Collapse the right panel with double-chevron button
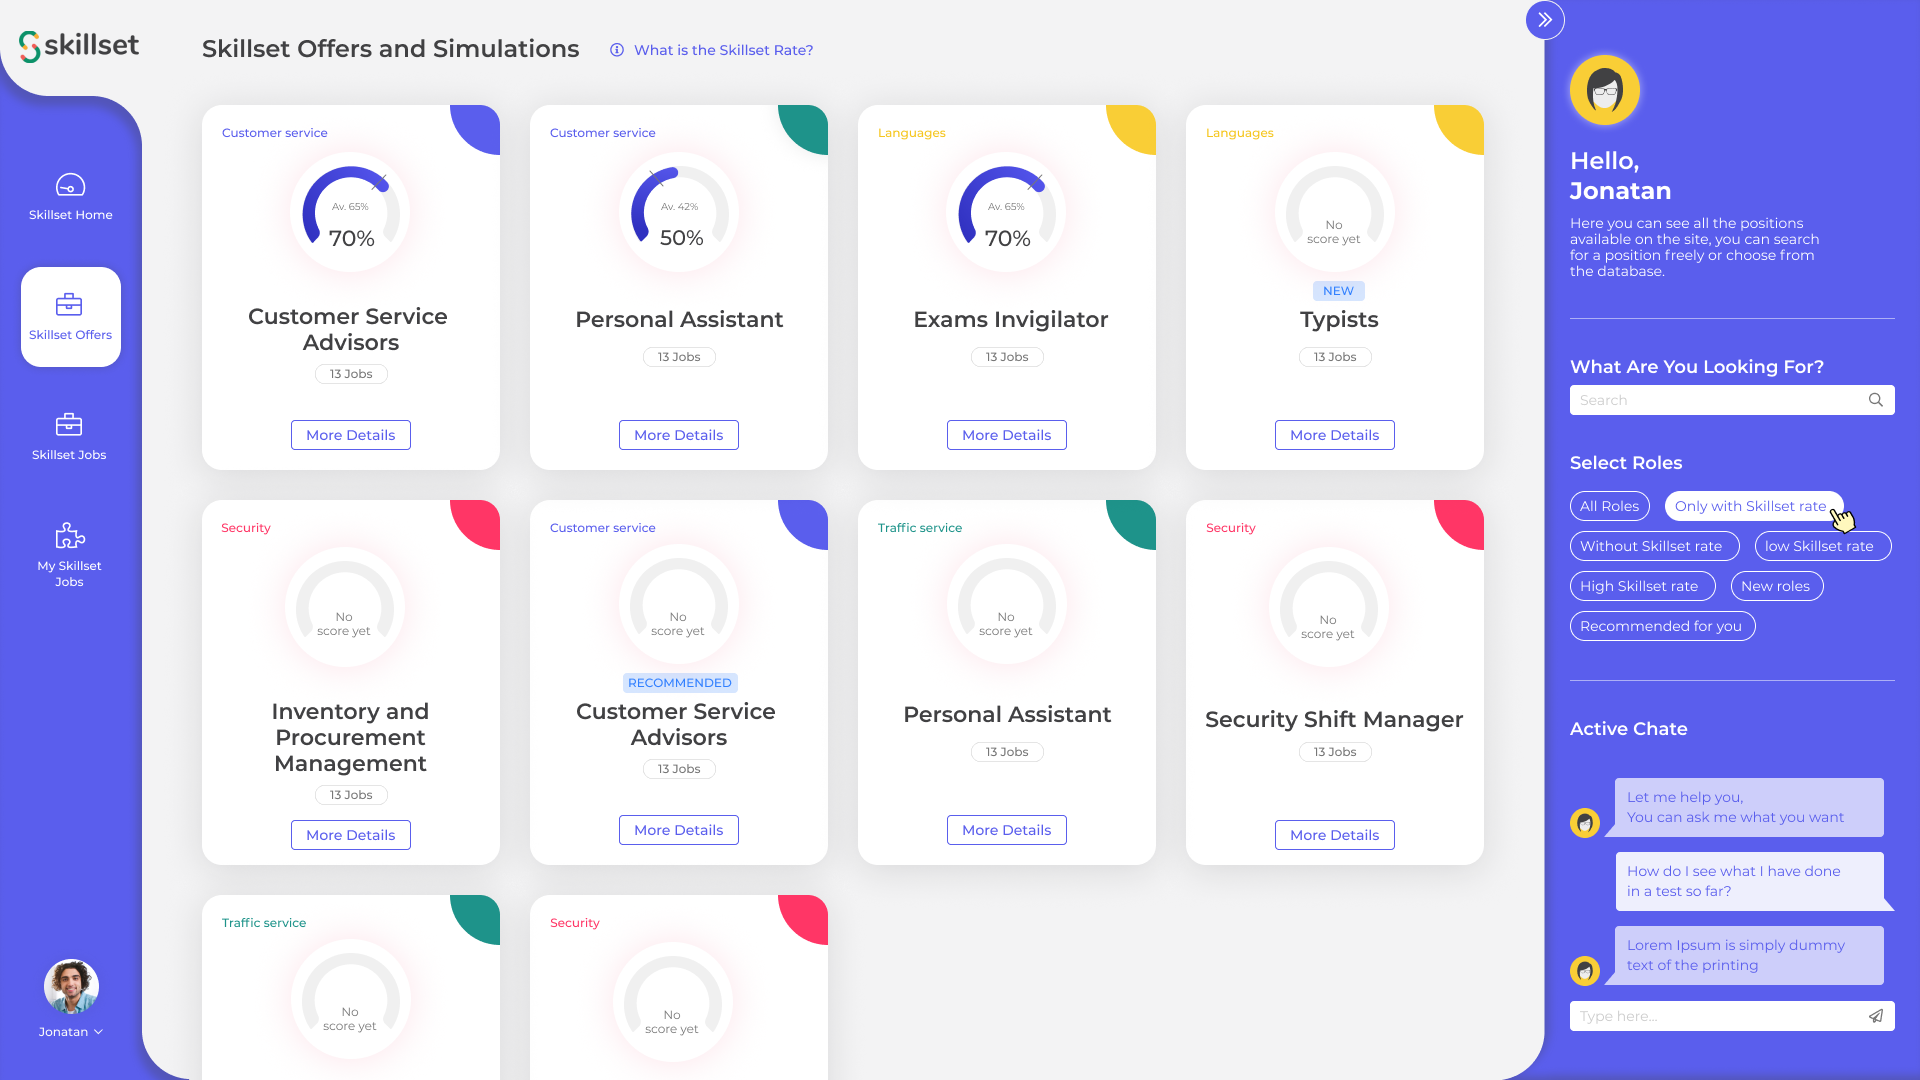Viewport: 1920px width, 1080px height. (x=1545, y=20)
